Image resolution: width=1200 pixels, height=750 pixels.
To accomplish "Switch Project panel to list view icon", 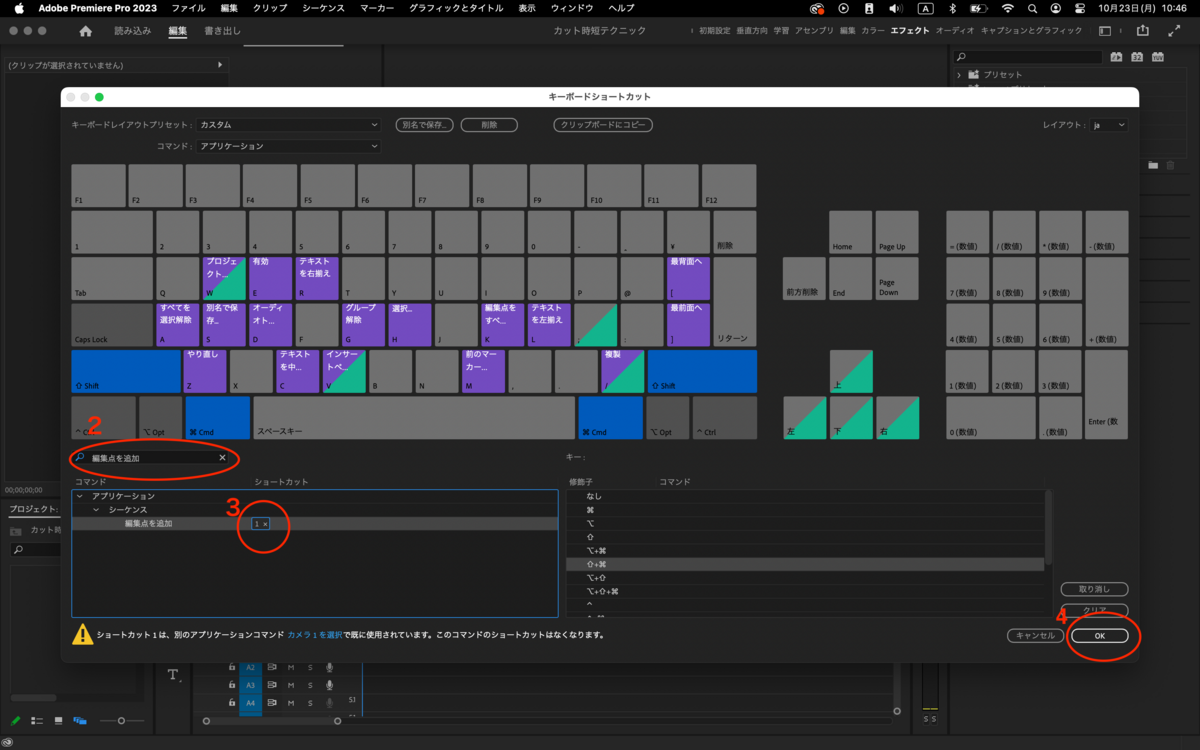I will [37, 720].
